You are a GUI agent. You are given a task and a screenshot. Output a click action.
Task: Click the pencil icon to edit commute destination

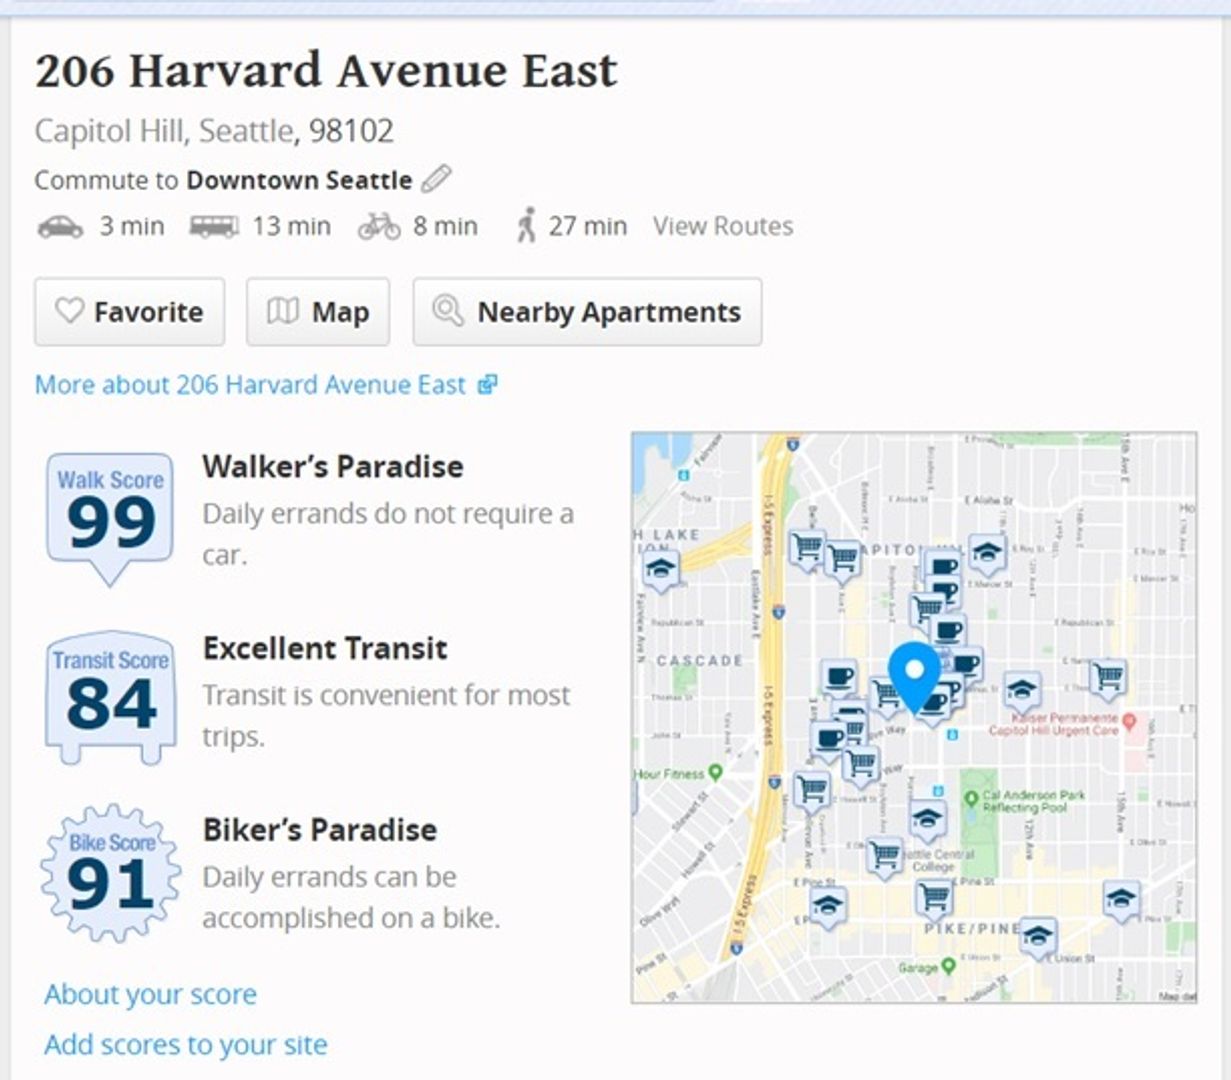(436, 180)
